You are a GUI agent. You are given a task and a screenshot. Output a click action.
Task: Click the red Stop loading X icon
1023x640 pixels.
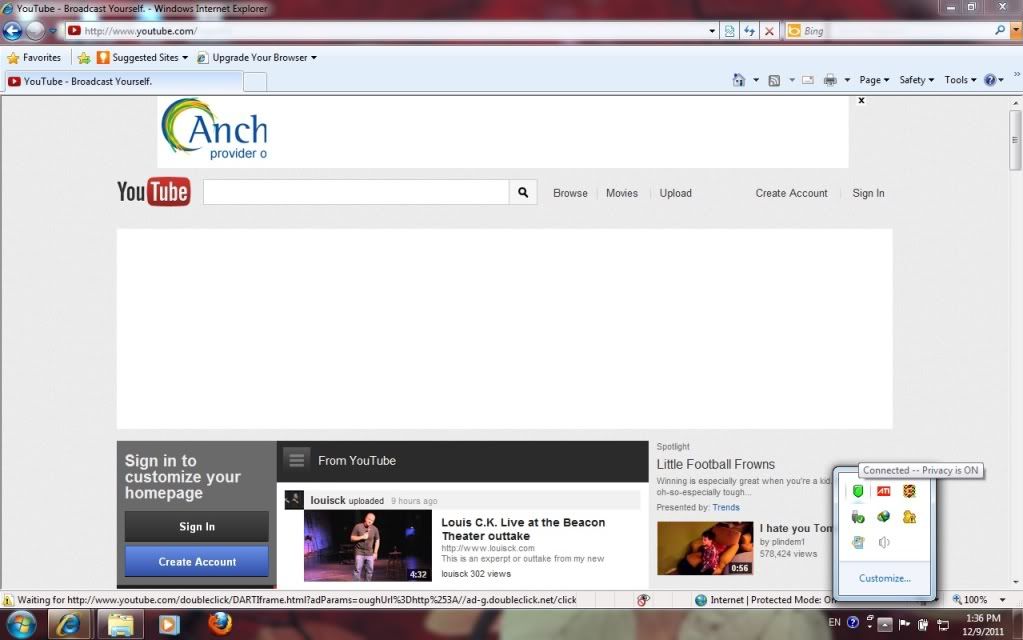coord(769,31)
